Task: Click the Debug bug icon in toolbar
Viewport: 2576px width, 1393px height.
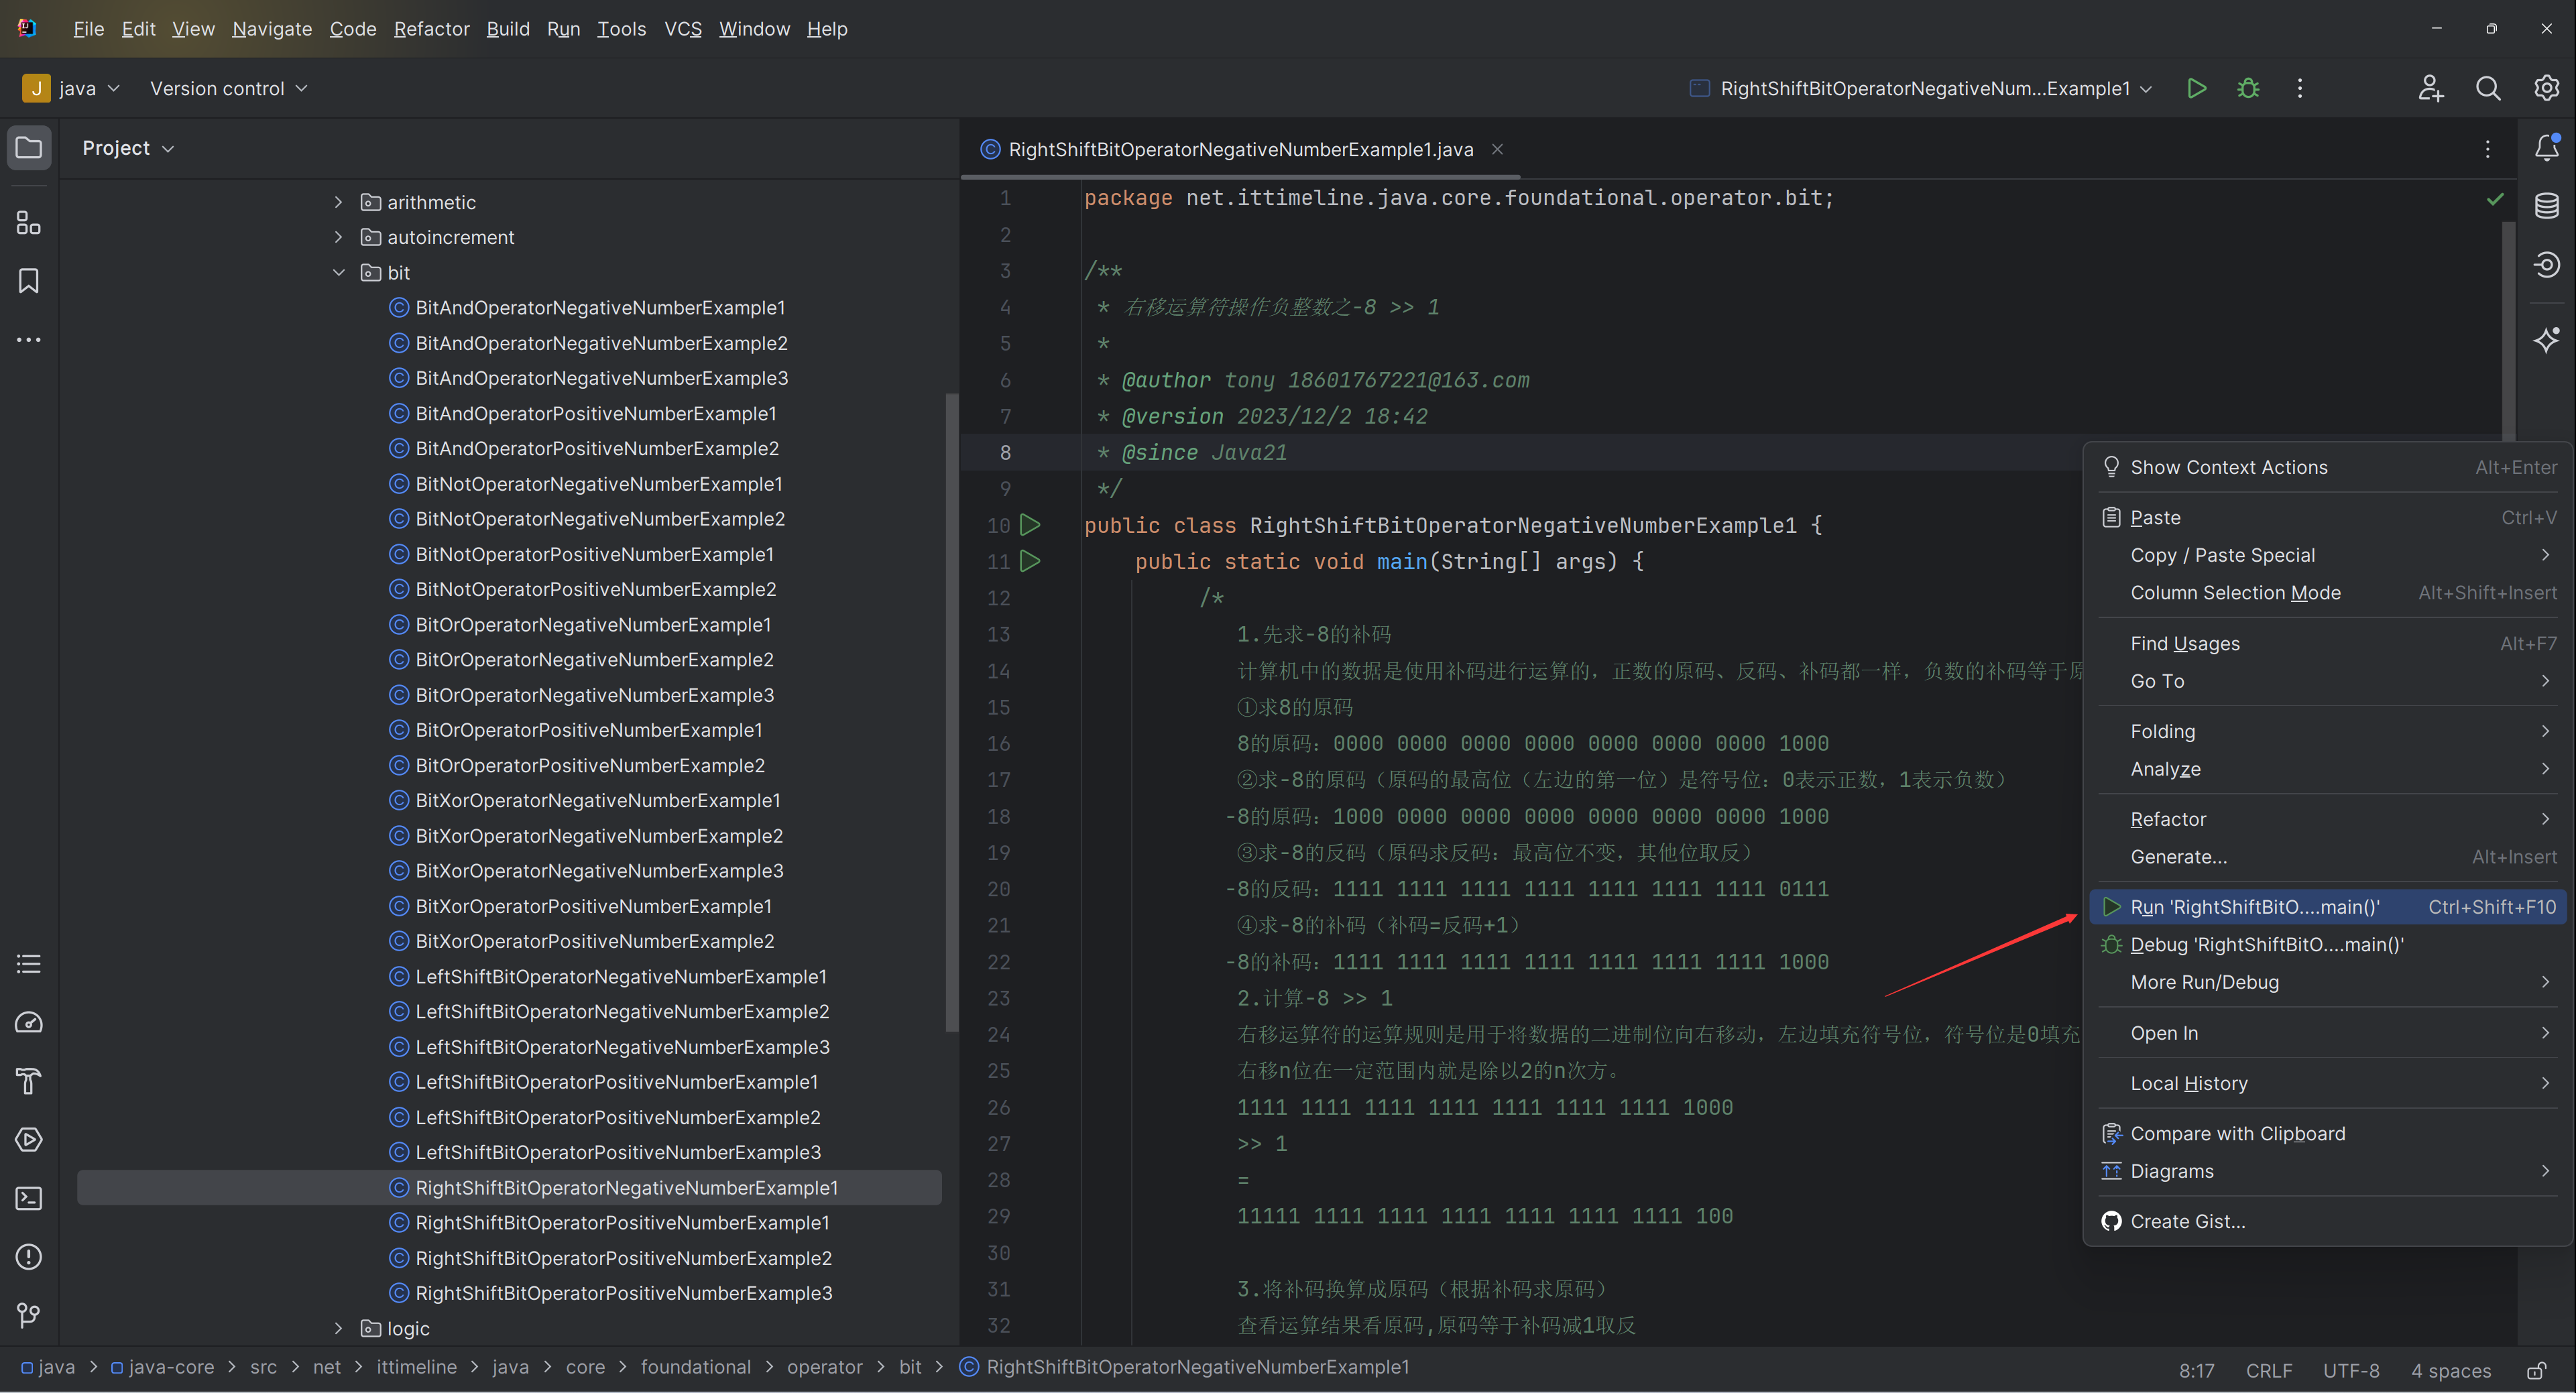Action: (x=2248, y=88)
